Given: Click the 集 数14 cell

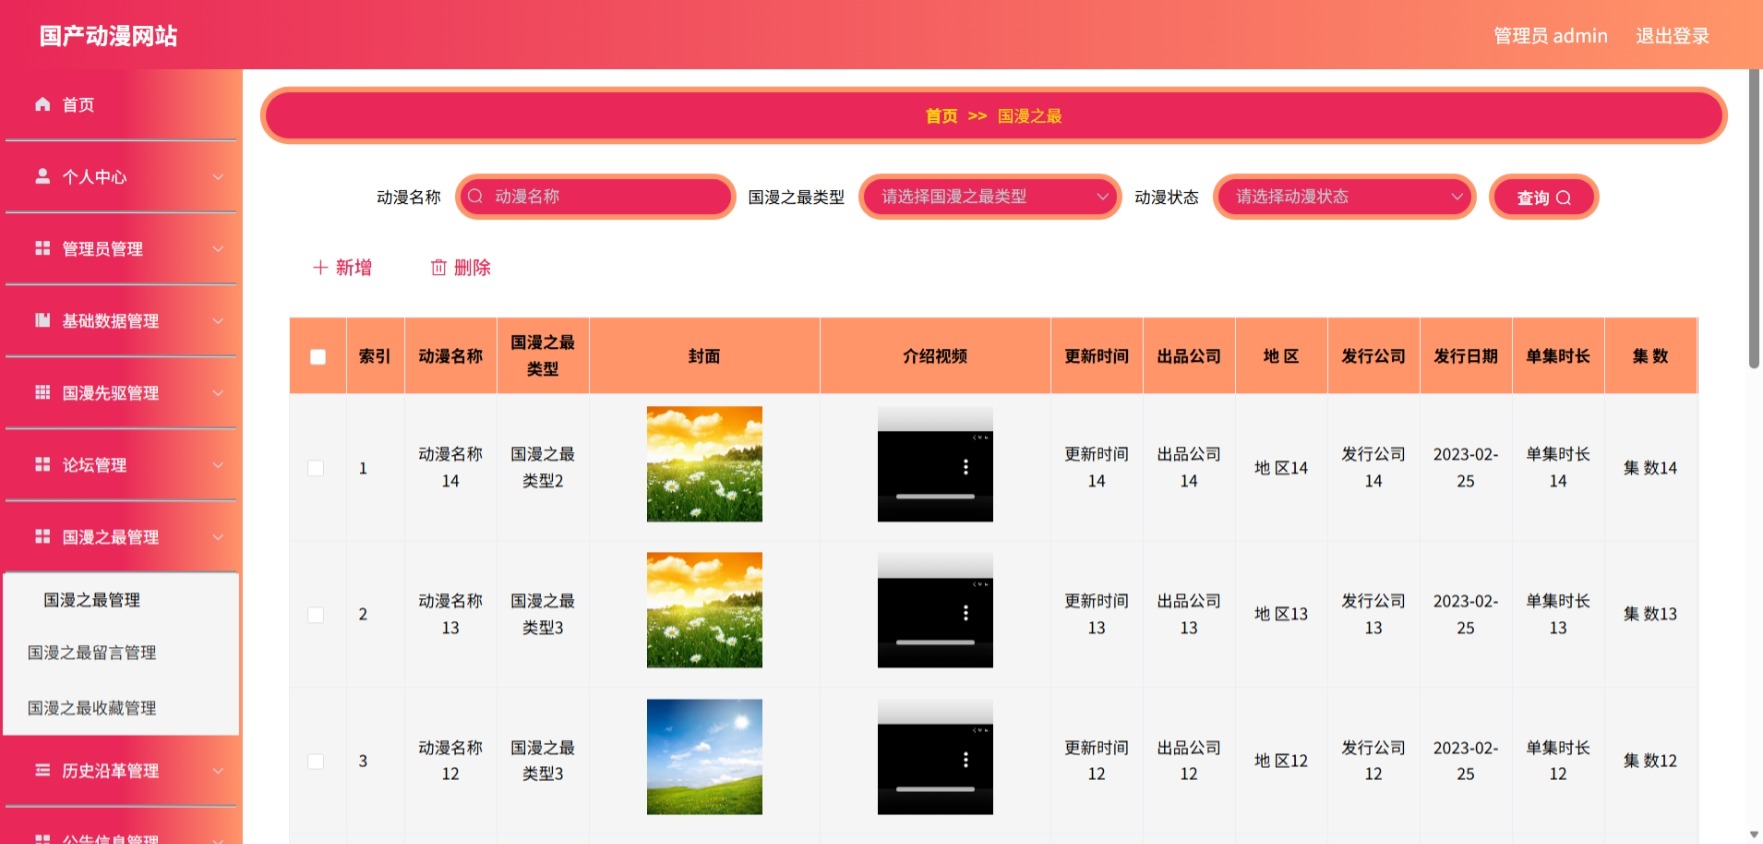Looking at the screenshot, I should pos(1650,468).
